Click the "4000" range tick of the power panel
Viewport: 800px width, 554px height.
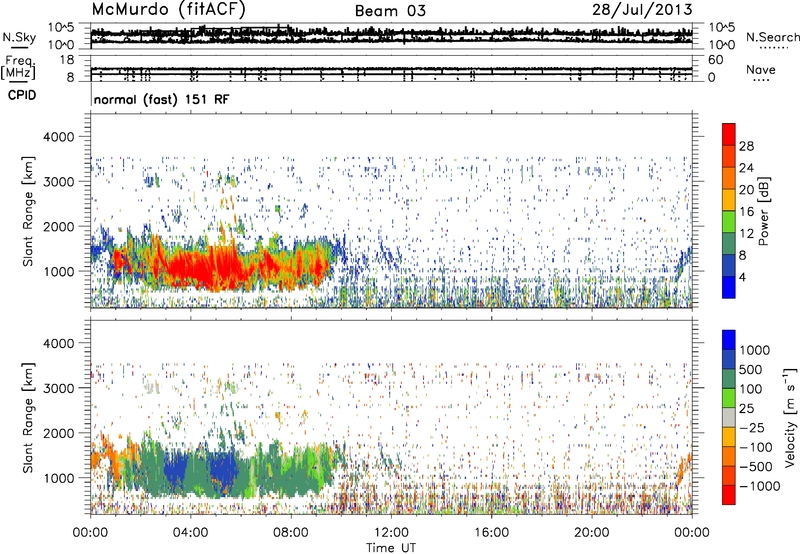[59, 137]
